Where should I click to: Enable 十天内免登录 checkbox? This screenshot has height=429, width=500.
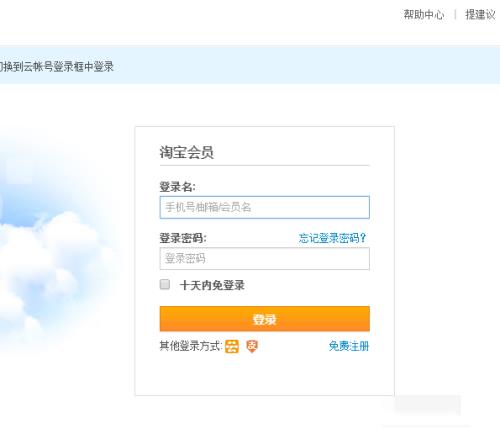(x=165, y=284)
